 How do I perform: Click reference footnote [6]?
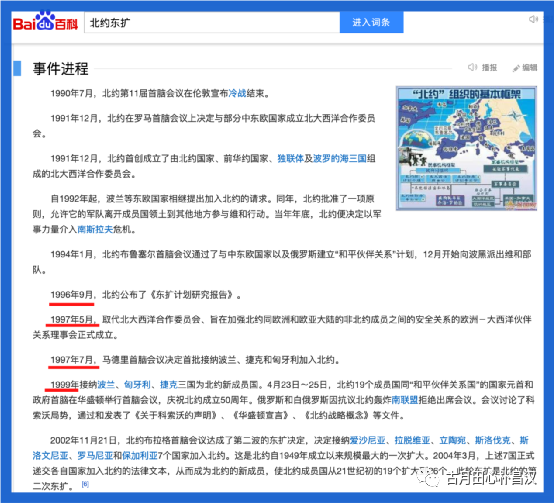point(85,484)
